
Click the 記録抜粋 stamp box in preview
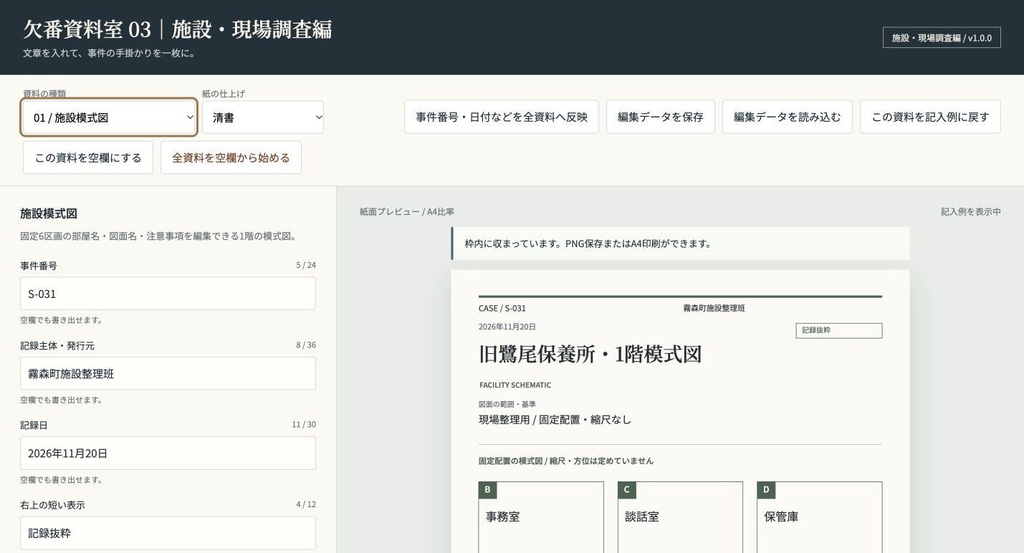pos(839,330)
